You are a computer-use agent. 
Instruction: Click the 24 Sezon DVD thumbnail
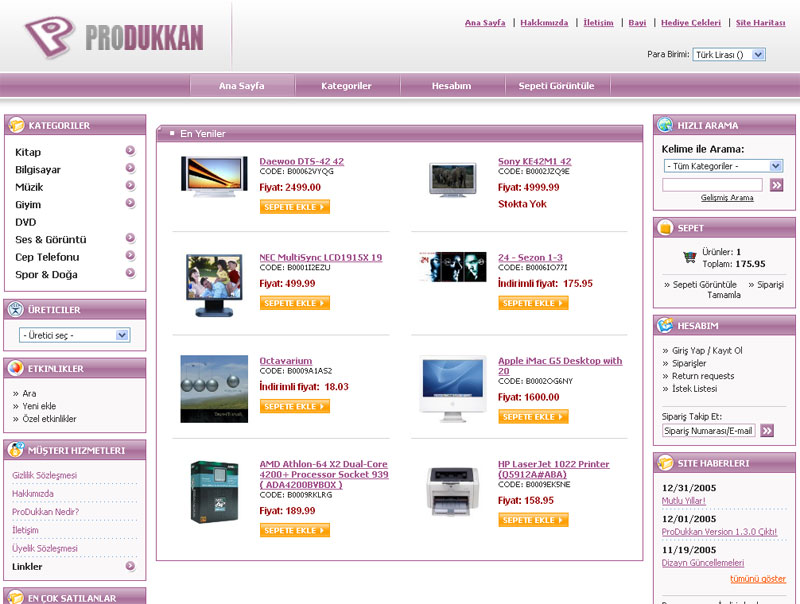coord(453,267)
